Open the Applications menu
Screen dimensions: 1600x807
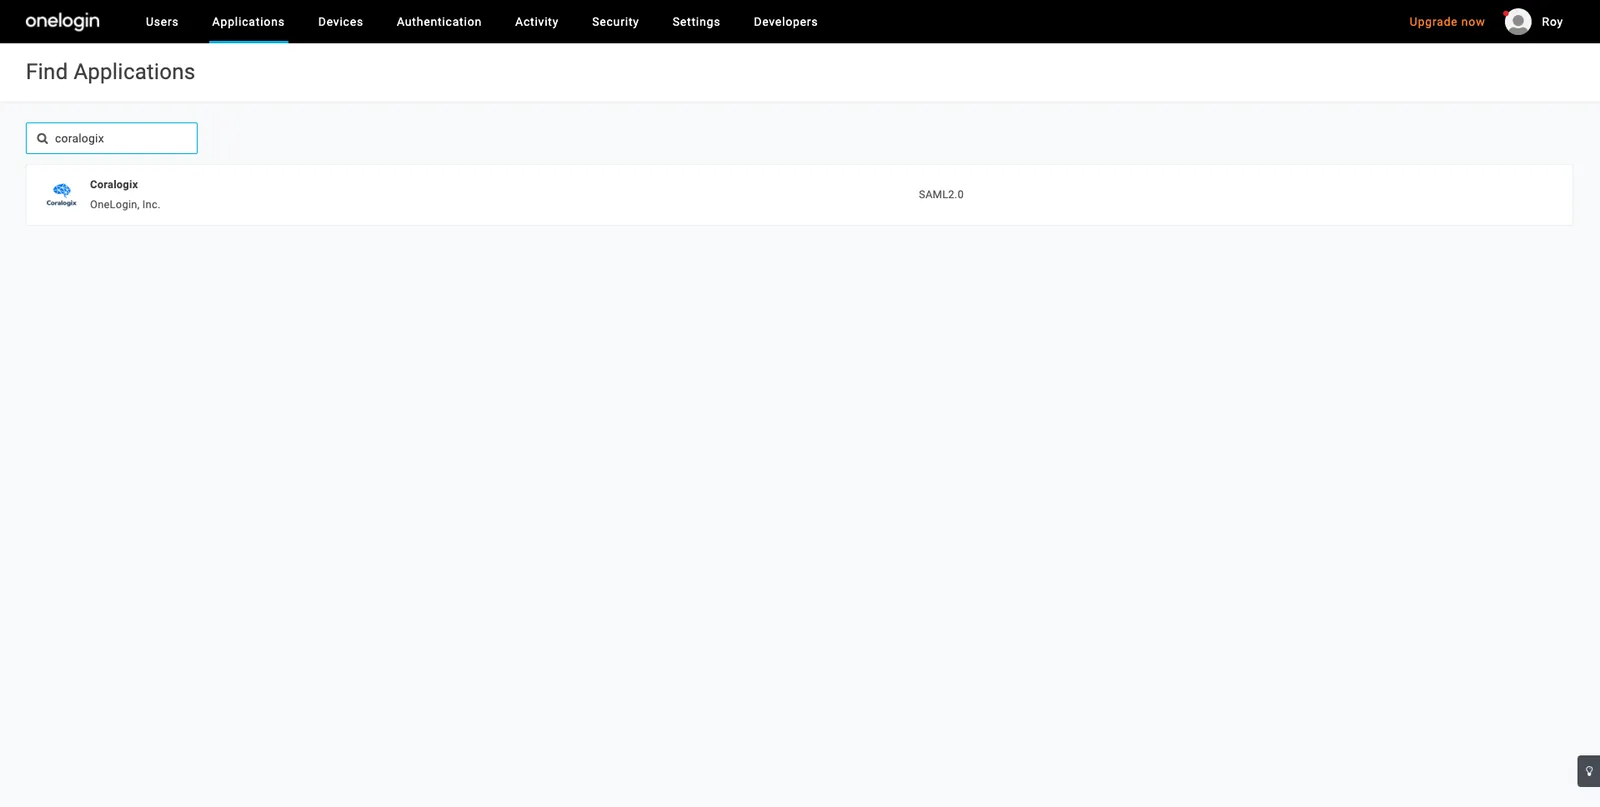pyautogui.click(x=248, y=22)
